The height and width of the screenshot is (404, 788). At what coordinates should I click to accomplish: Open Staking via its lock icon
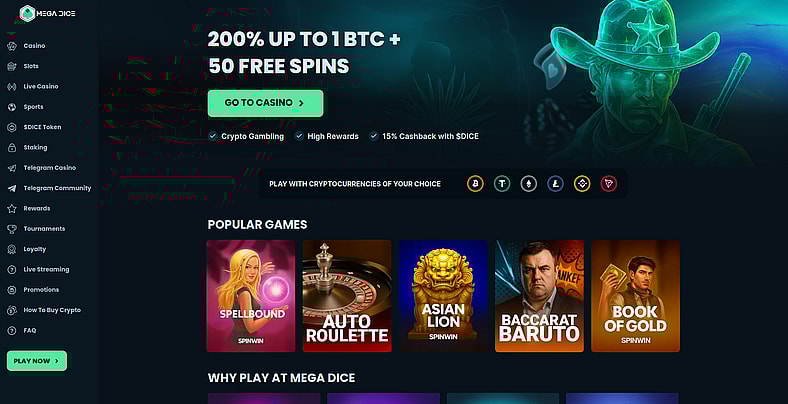pos(12,147)
